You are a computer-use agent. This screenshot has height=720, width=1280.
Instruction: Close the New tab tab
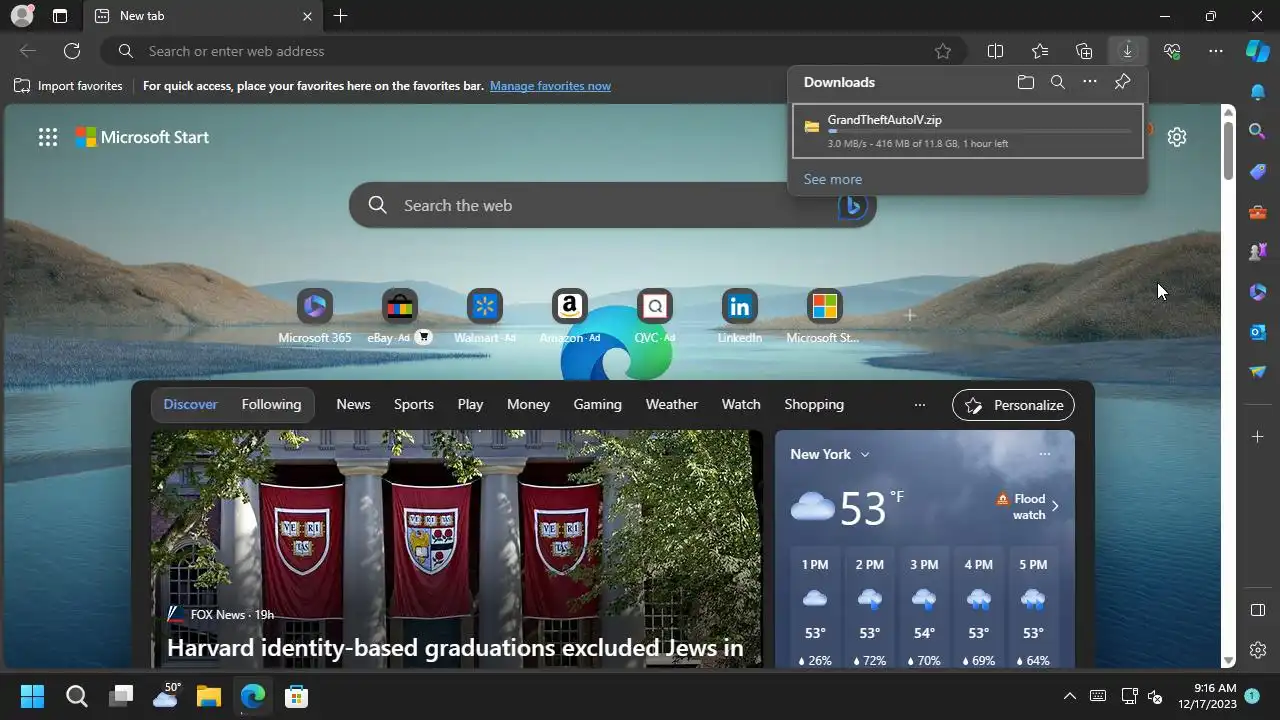pos(307,16)
